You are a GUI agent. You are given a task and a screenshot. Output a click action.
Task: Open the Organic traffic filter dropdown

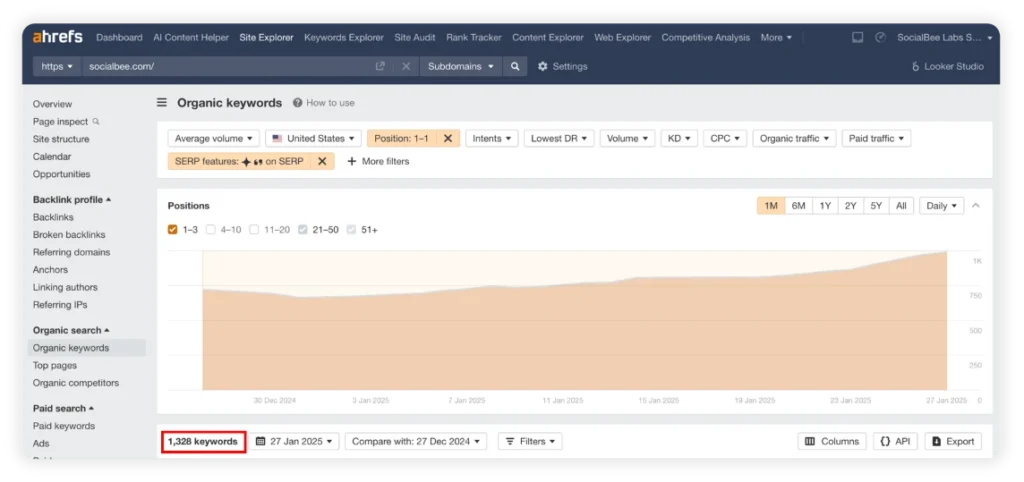[x=794, y=138]
